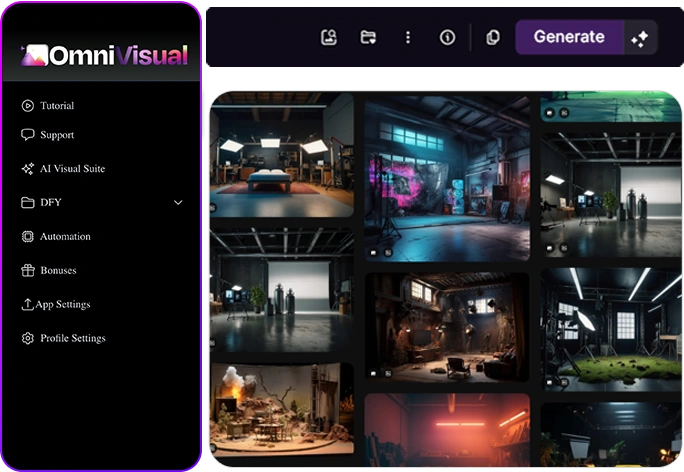Select the DFY label in sidebar
Viewport: 684px width, 472px height.
pos(51,202)
